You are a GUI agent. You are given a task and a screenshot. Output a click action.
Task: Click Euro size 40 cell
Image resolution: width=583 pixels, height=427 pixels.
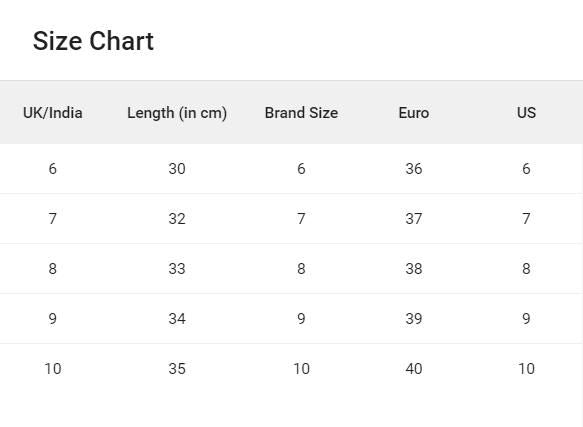tap(414, 369)
